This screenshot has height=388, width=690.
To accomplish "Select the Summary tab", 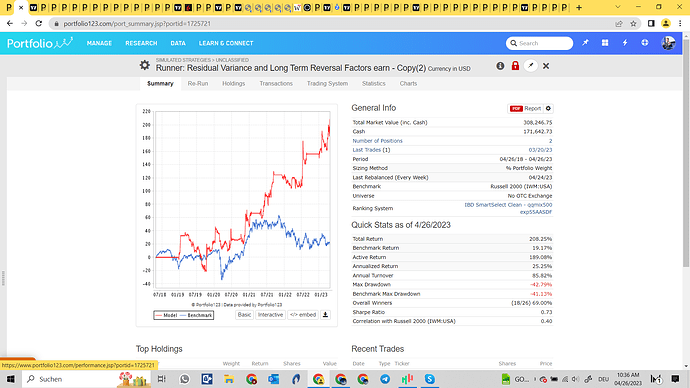I will point(160,84).
